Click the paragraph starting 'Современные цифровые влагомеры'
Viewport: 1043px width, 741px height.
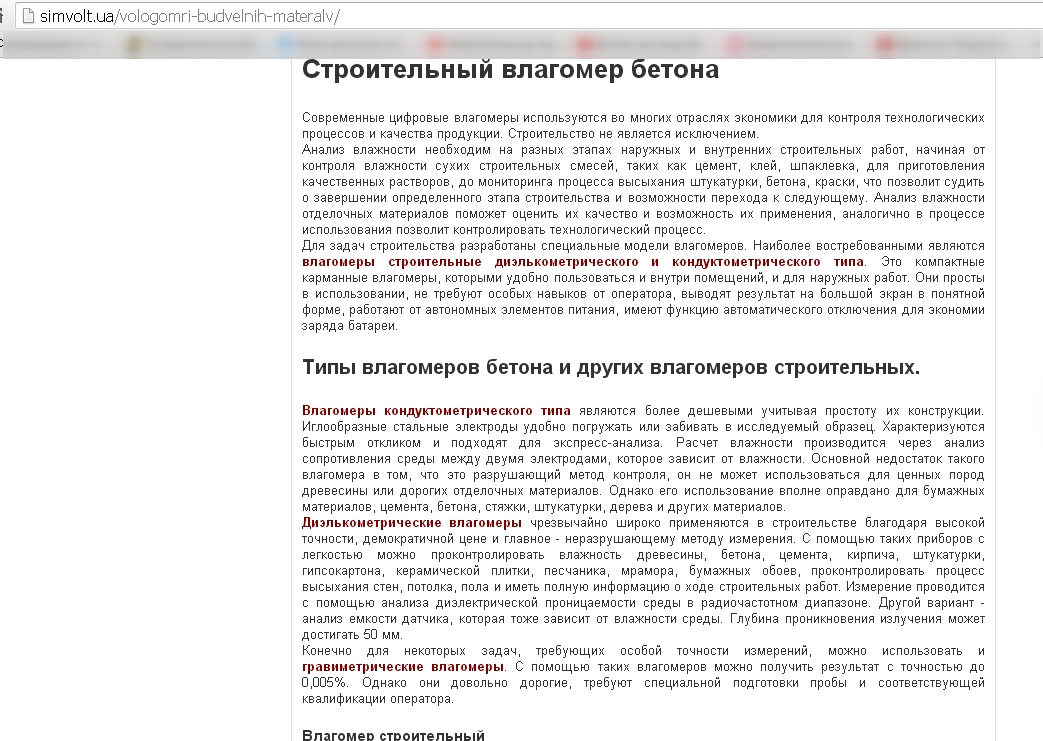(x=643, y=126)
